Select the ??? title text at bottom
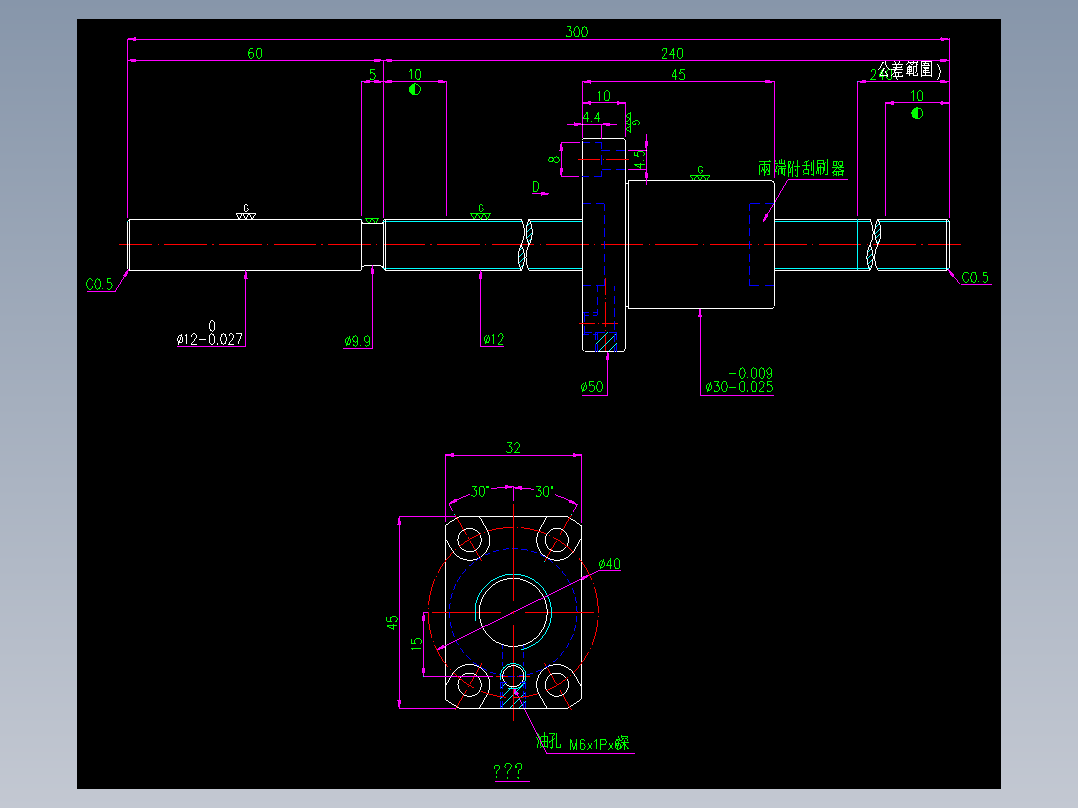The image size is (1078, 808). click(x=507, y=770)
